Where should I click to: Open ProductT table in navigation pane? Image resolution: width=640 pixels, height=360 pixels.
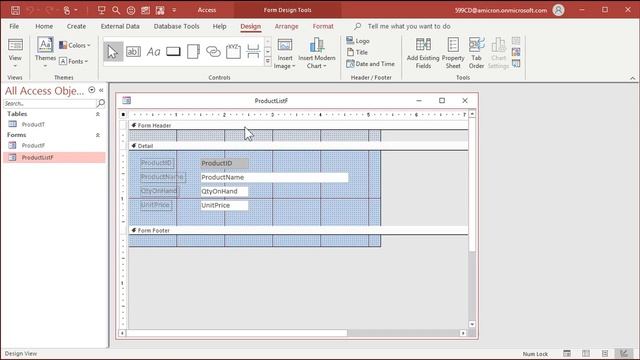[33, 124]
